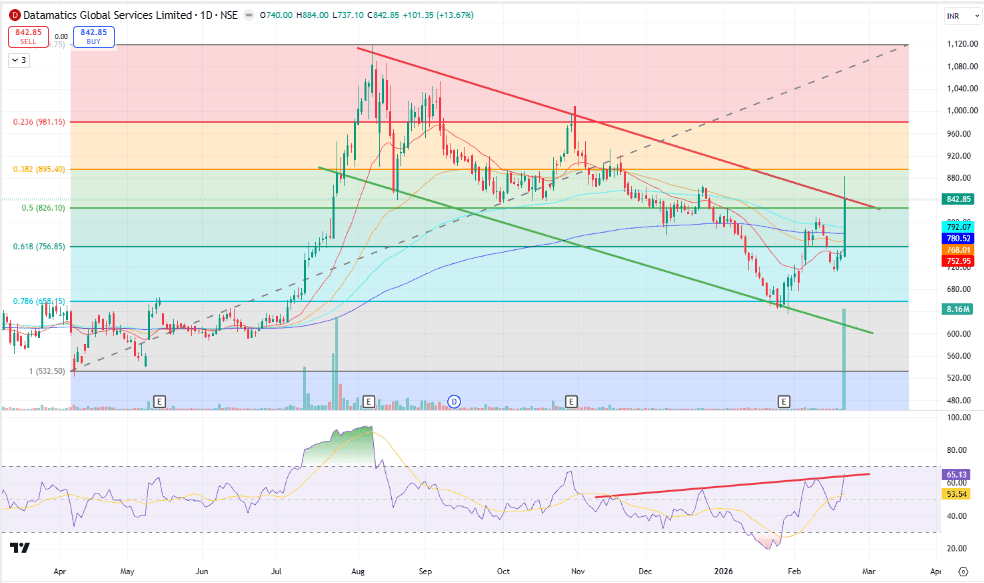Click the BUY 842.85 button
Image resolution: width=984 pixels, height=583 pixels.
[x=94, y=36]
